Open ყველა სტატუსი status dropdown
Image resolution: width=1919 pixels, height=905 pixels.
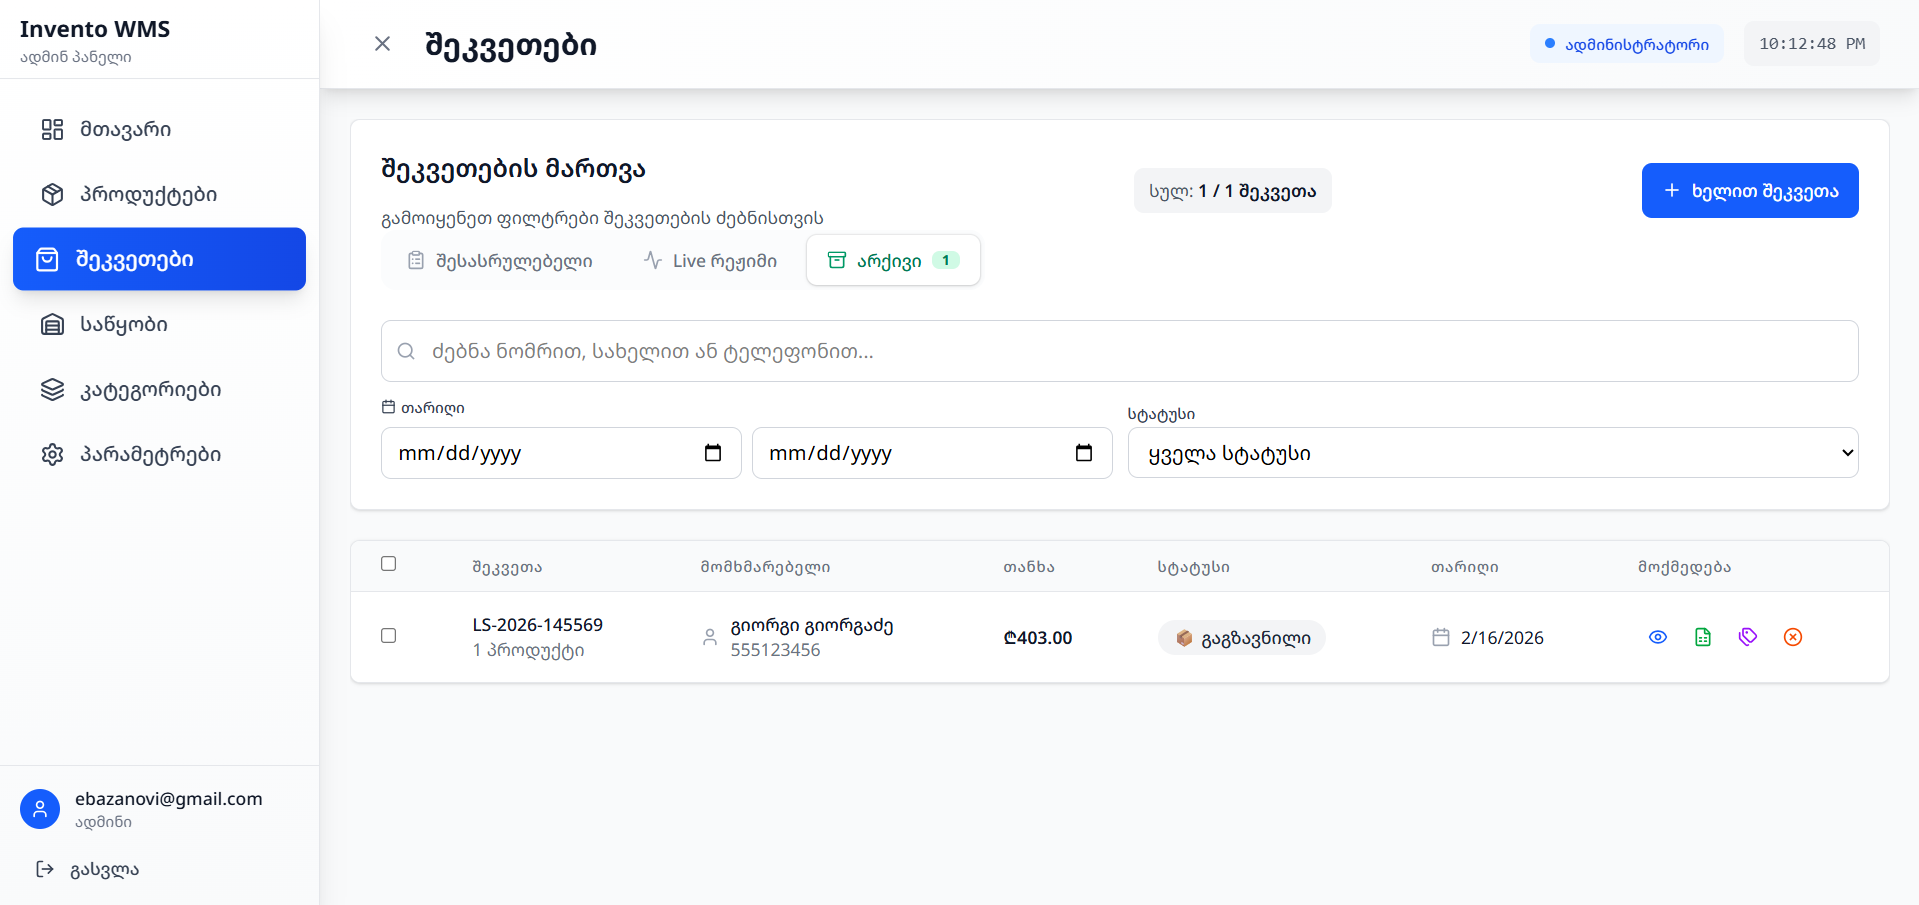point(1493,453)
